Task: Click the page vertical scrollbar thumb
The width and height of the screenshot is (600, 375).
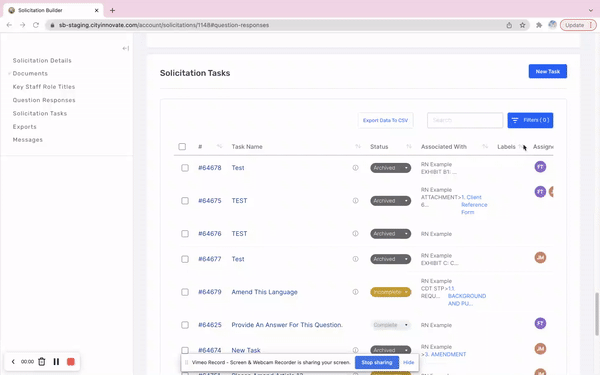Action: click(597, 313)
